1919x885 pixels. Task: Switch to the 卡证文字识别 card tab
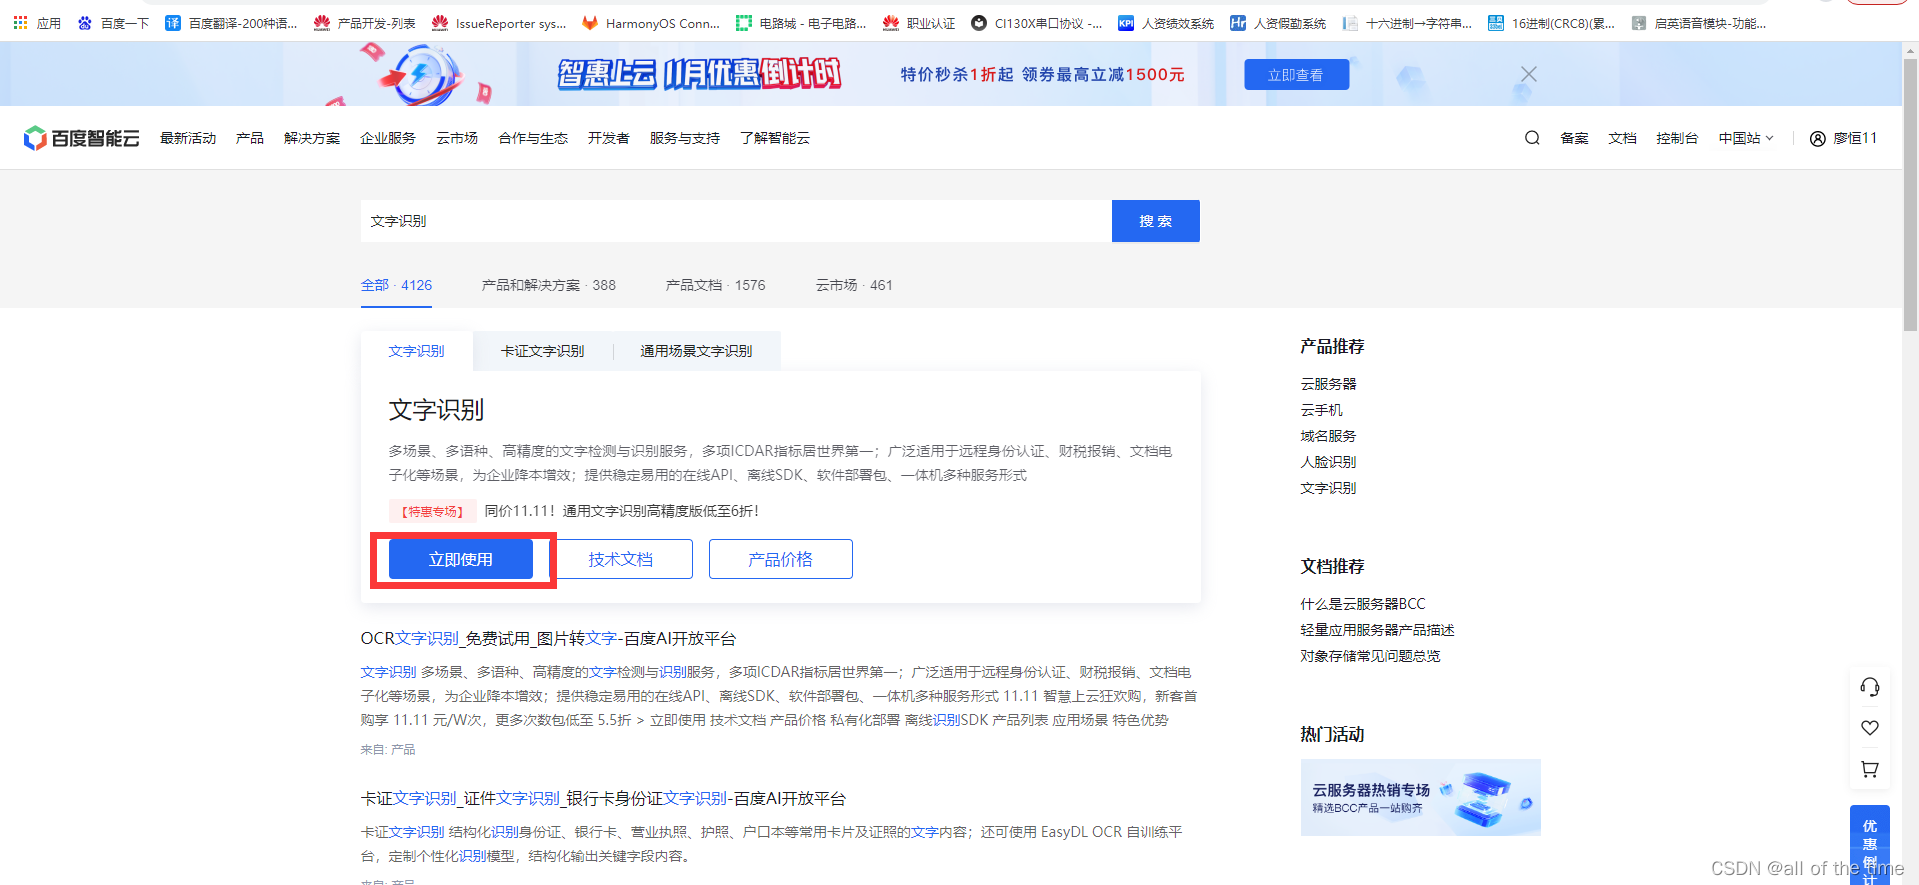click(542, 351)
